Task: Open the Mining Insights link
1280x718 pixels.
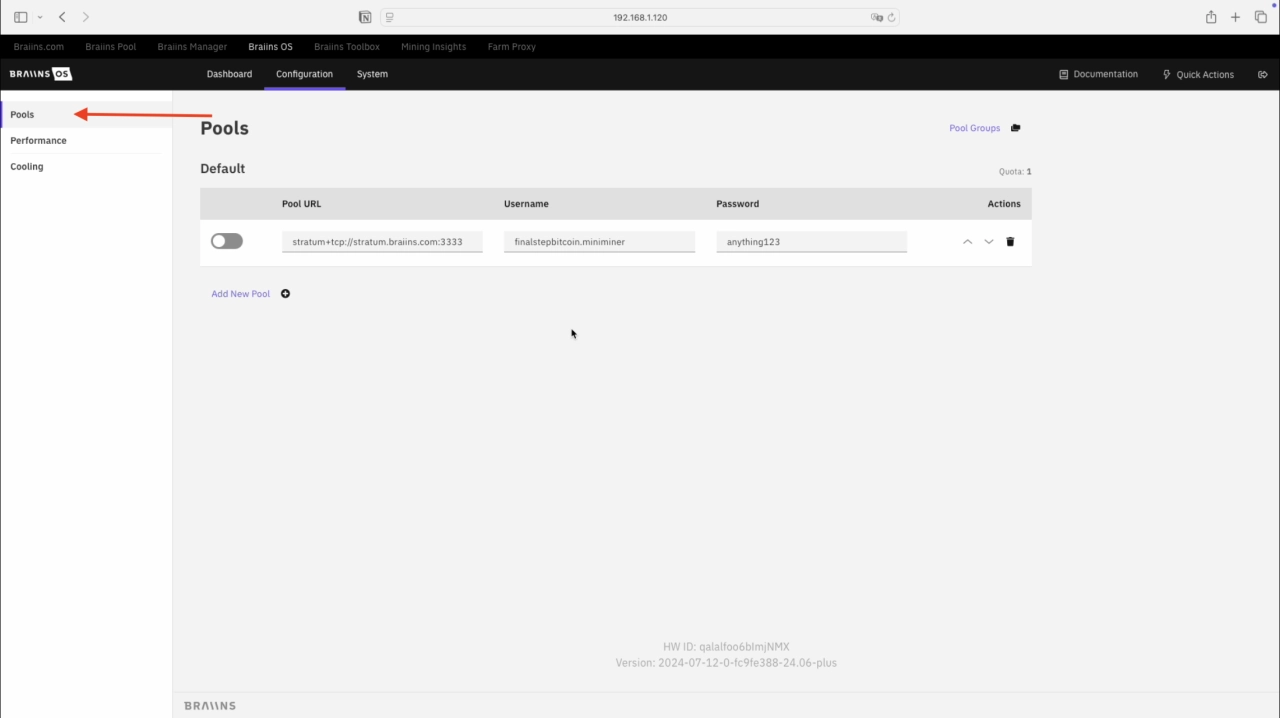Action: (433, 47)
